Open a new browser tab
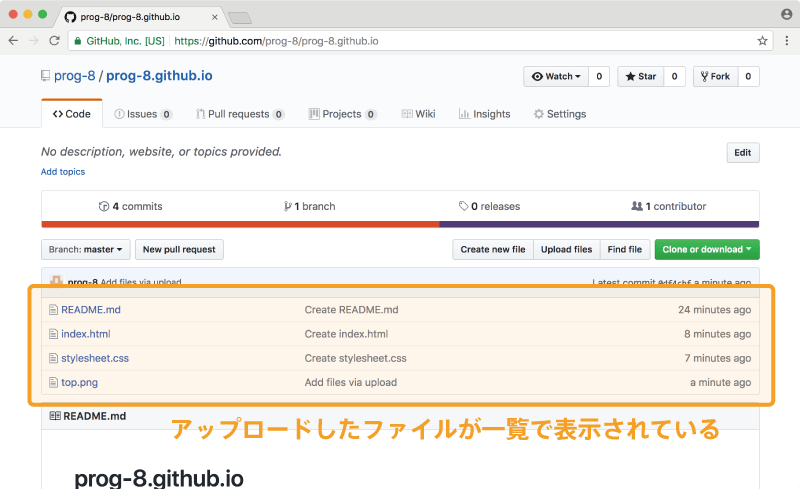Viewport: 800px width, 489px height. tap(240, 18)
